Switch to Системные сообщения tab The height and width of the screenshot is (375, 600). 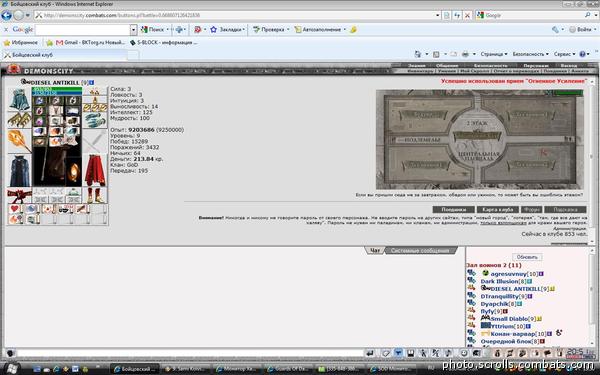(x=420, y=251)
